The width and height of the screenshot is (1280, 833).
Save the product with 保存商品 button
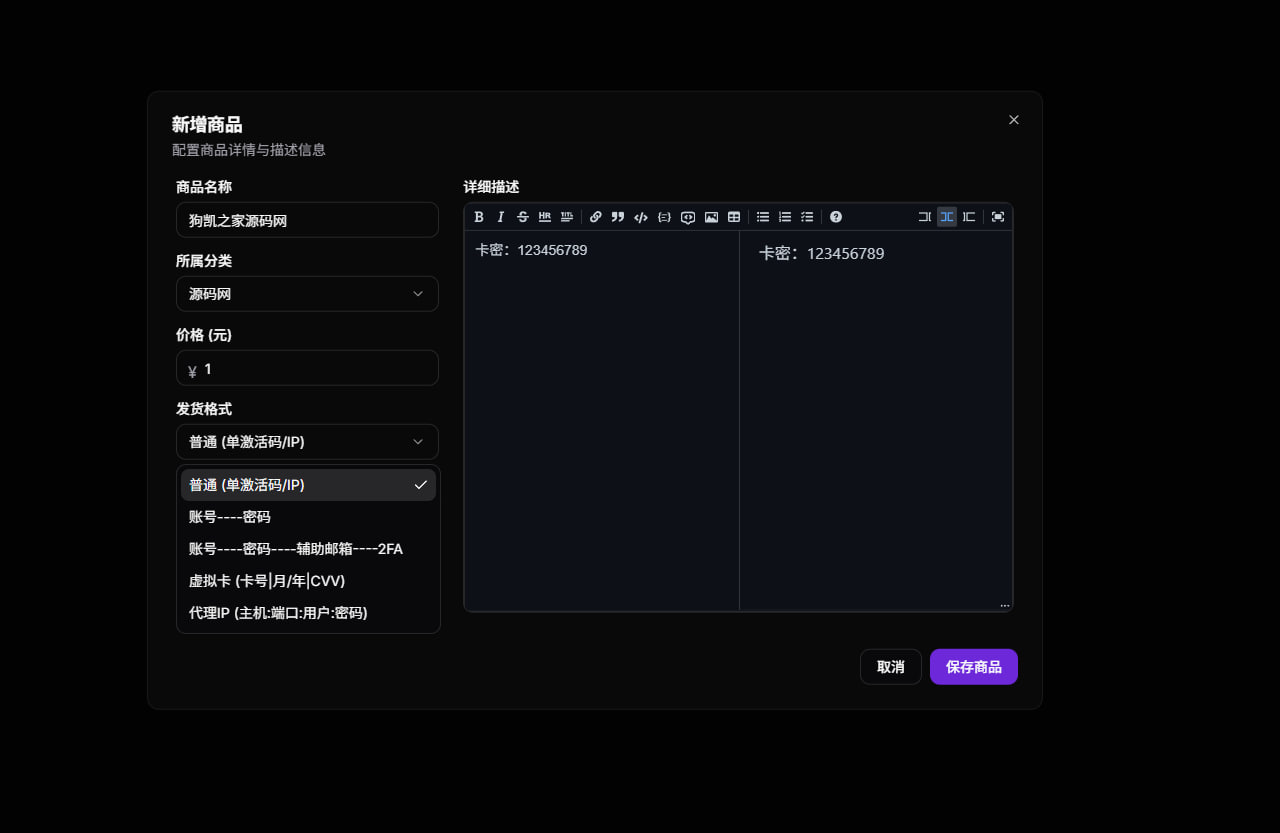pos(973,666)
